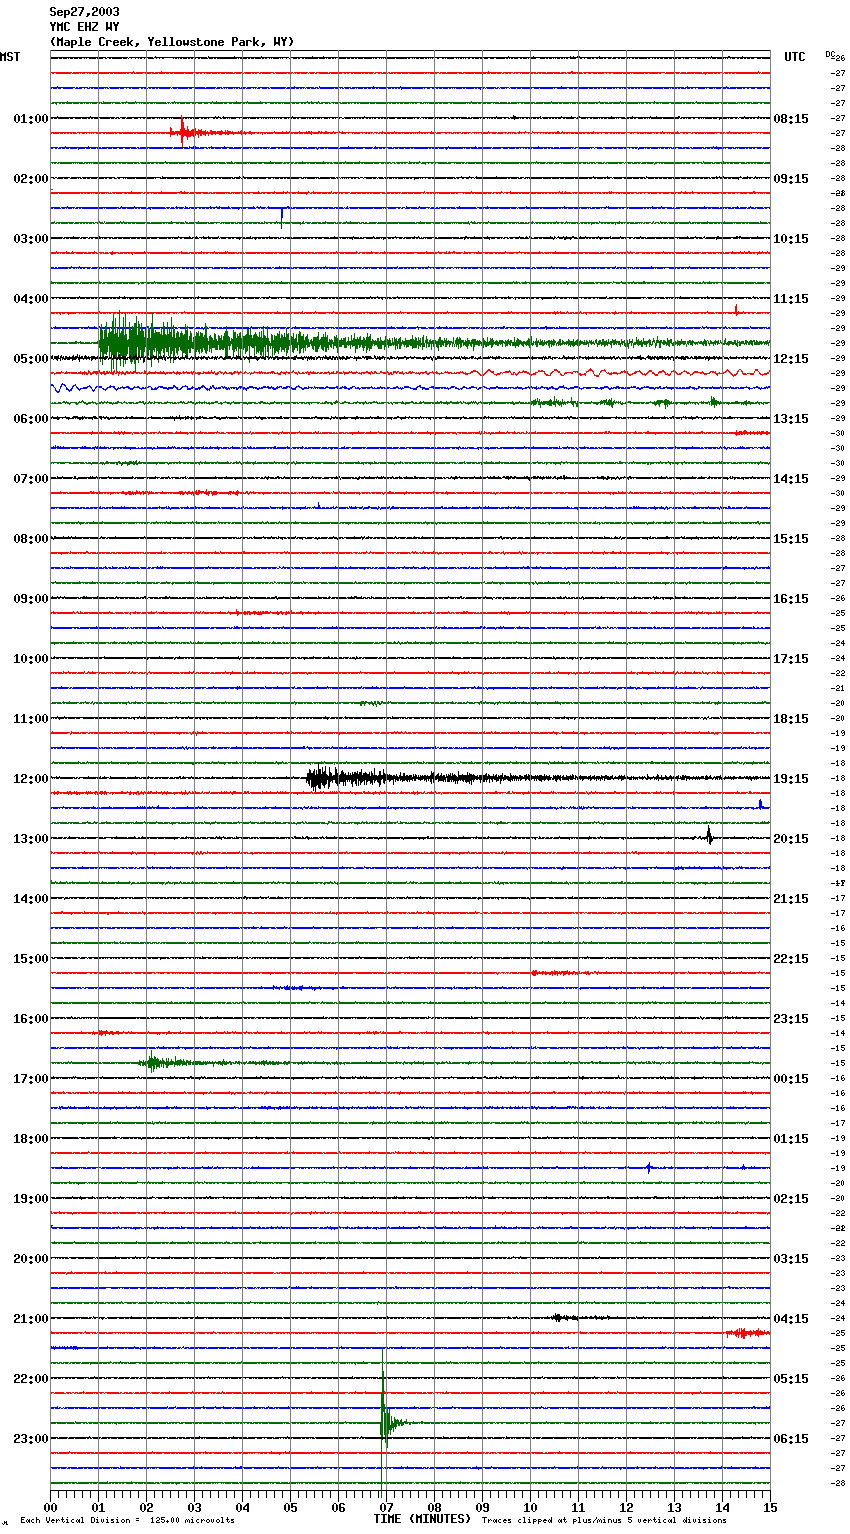Click the '10:15' UTC row label
Image resolution: width=850 pixels, height=1534 pixels.
[791, 239]
